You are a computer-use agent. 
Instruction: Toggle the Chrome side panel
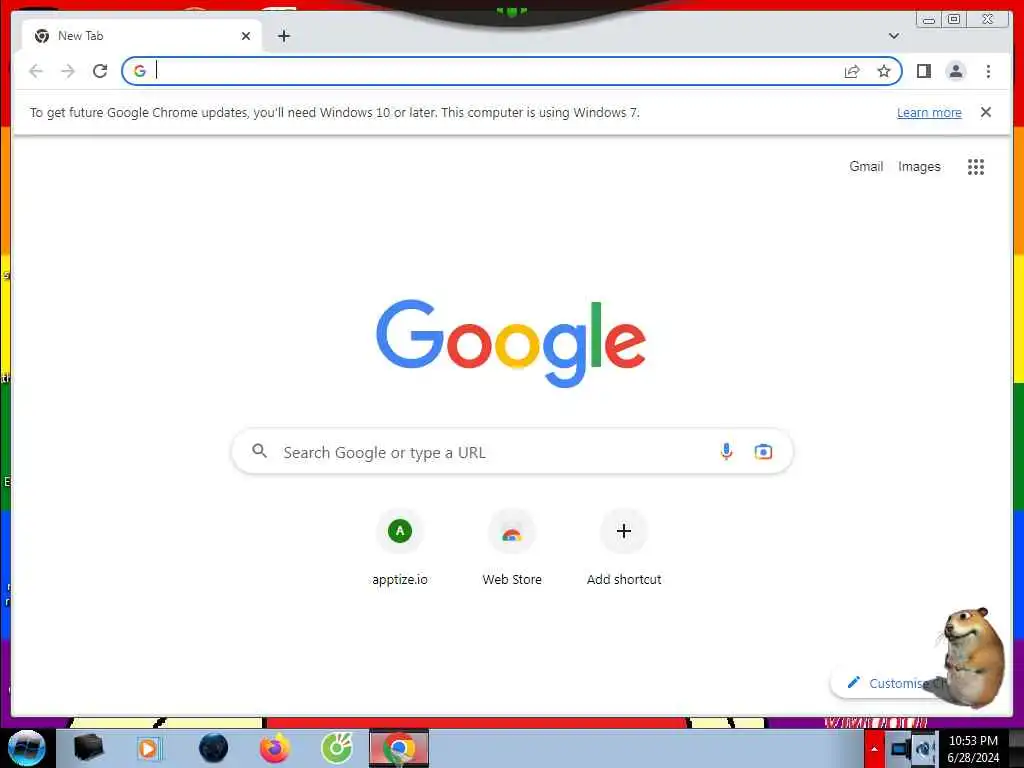[x=923, y=71]
